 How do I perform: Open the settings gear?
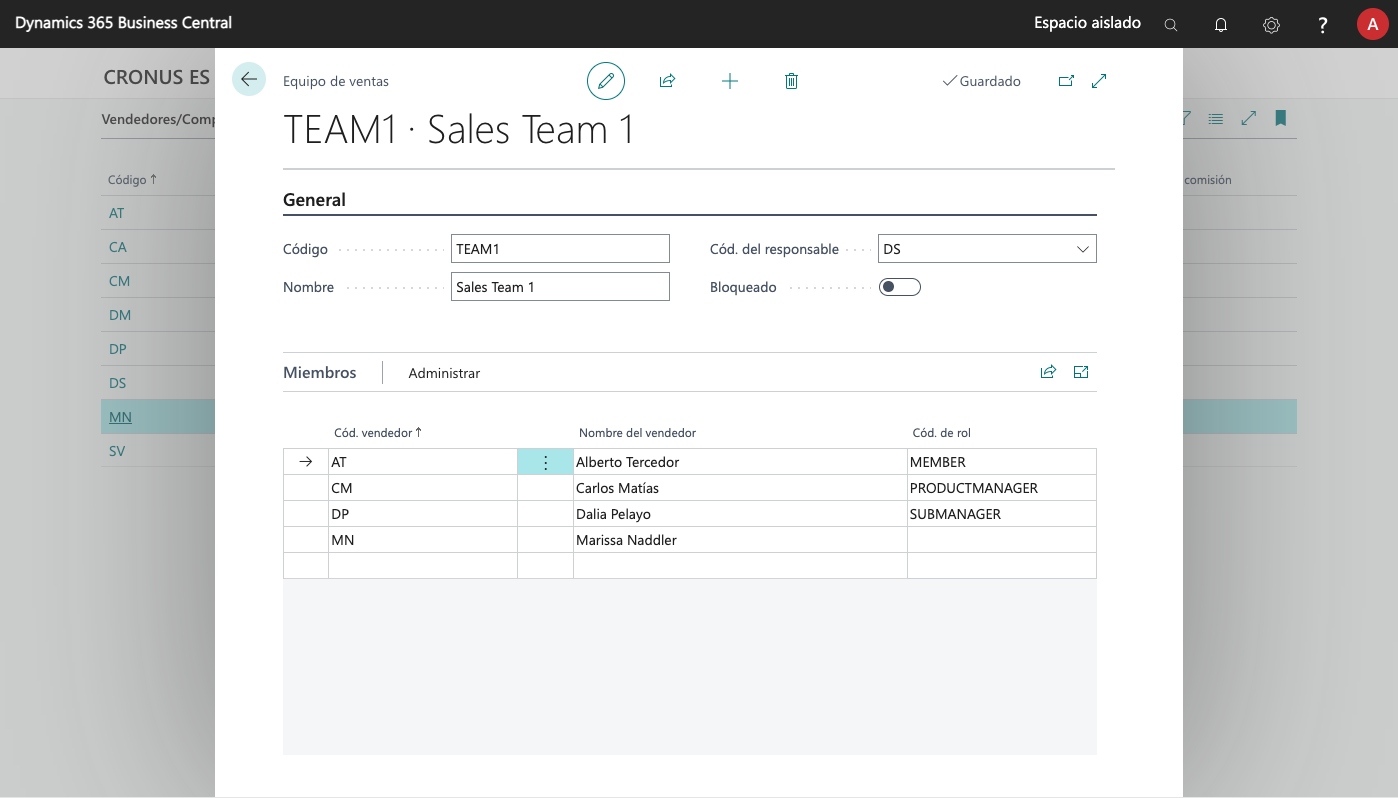click(1271, 24)
